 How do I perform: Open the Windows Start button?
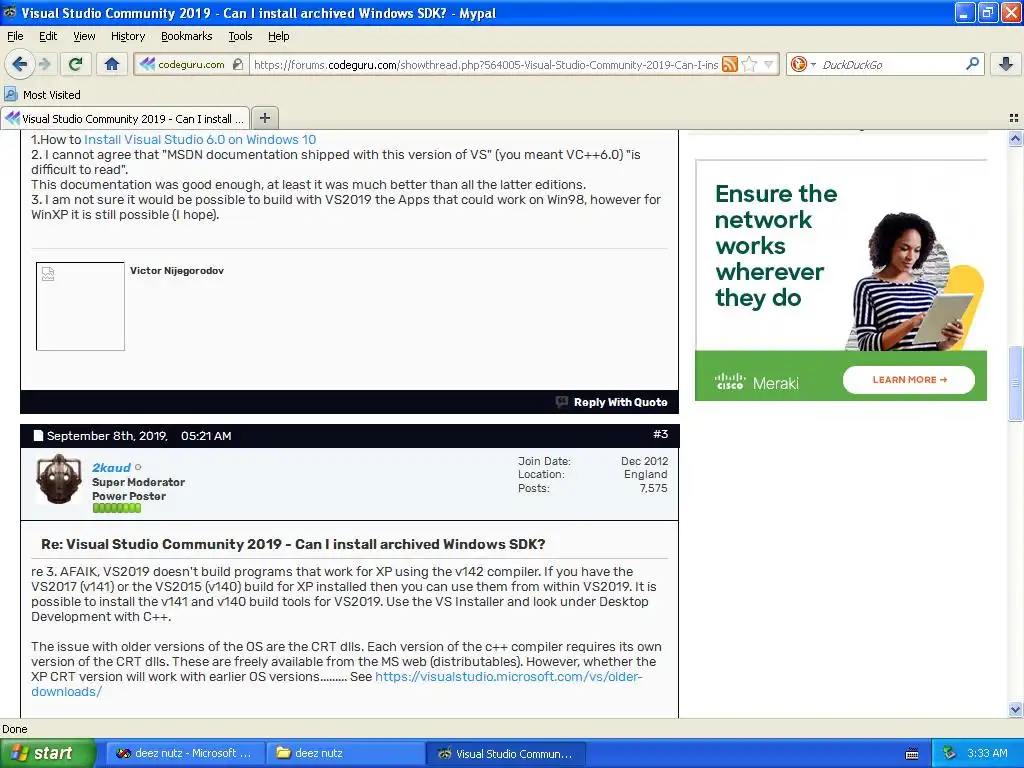(x=46, y=753)
